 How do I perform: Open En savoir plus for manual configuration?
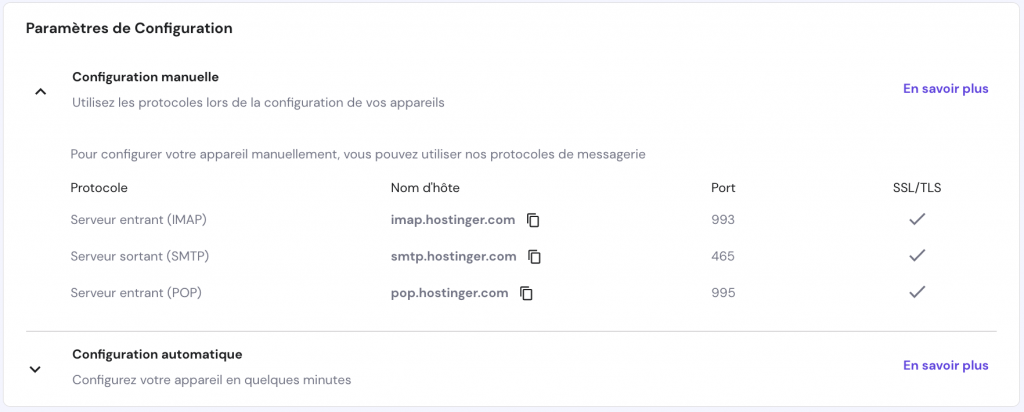[945, 89]
